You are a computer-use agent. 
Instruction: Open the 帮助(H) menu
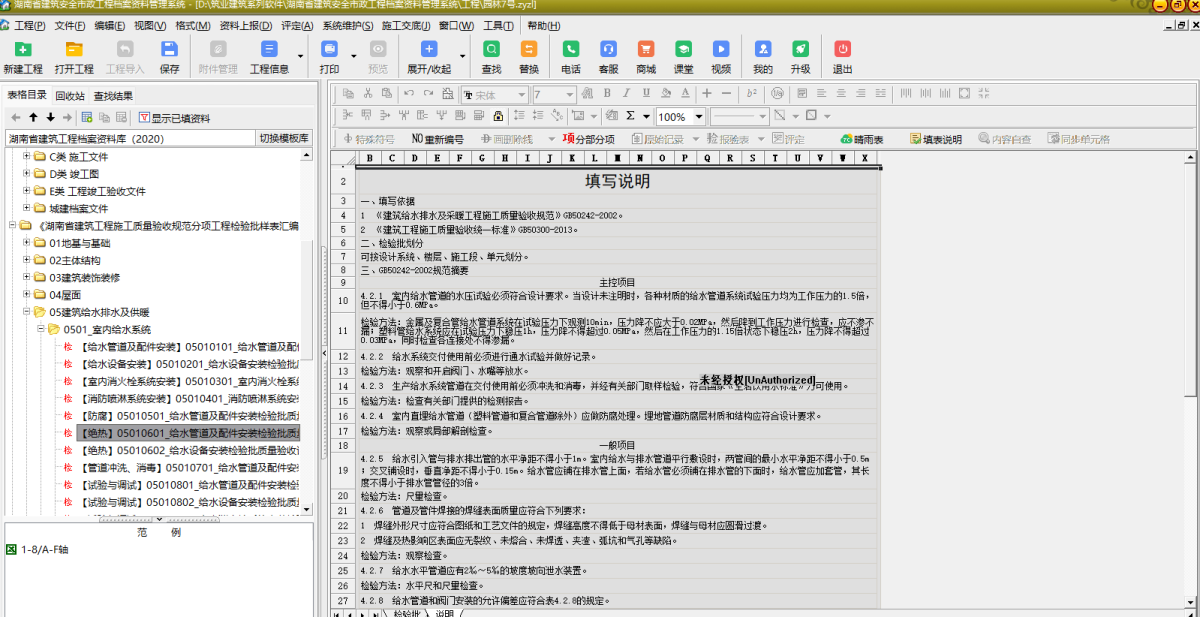[x=544, y=25]
